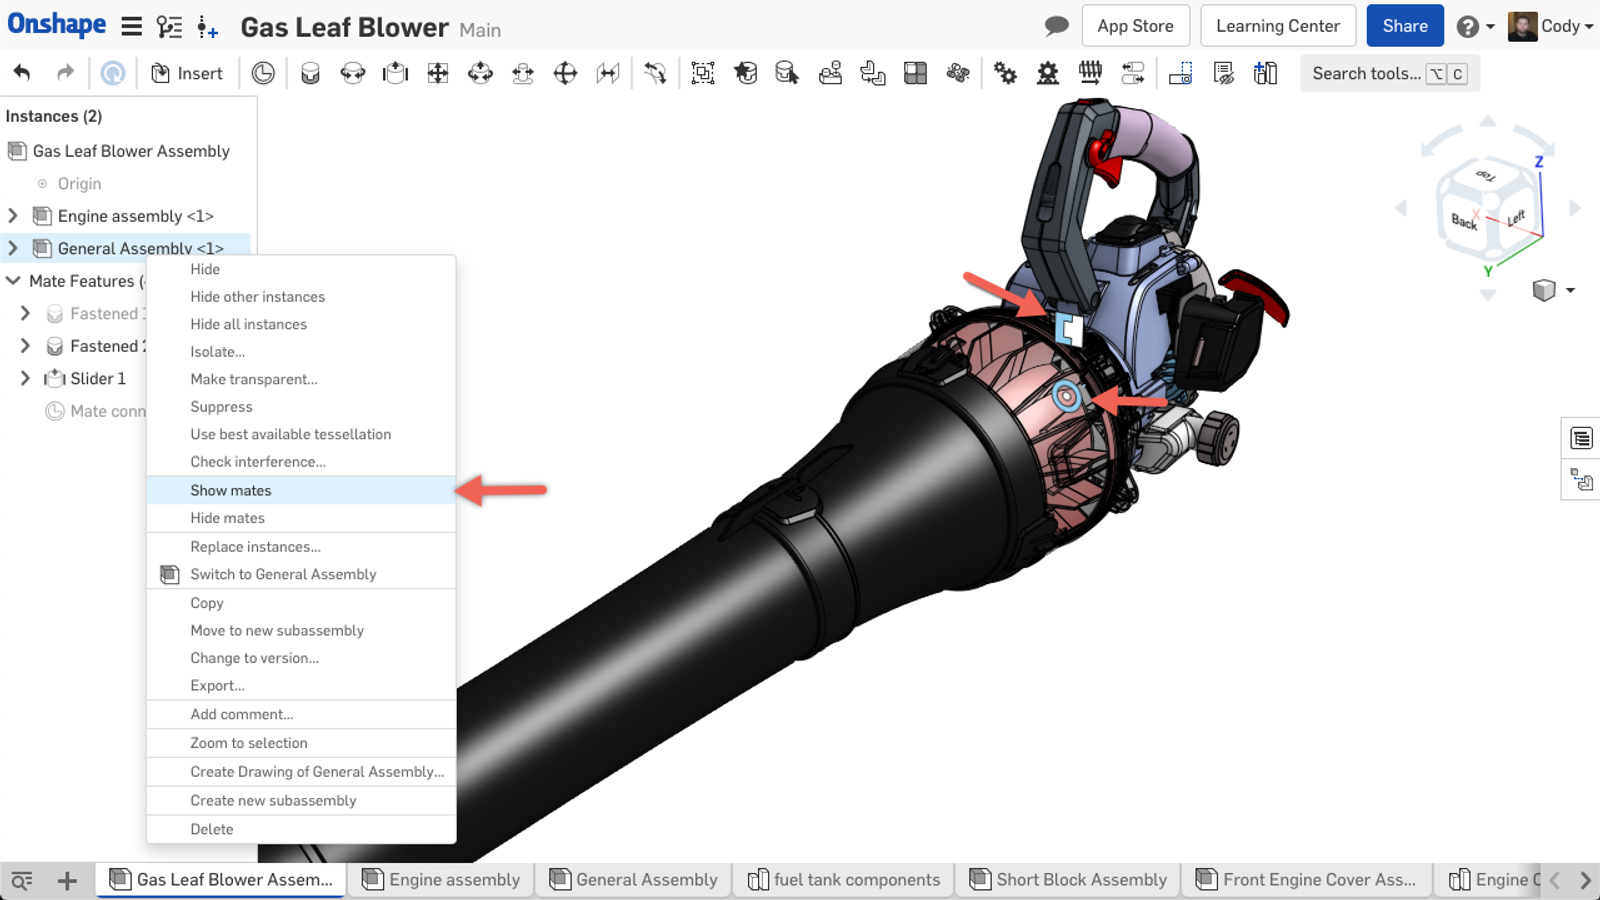Select the Fastened mate tool
This screenshot has height=900, width=1600.
310,73
